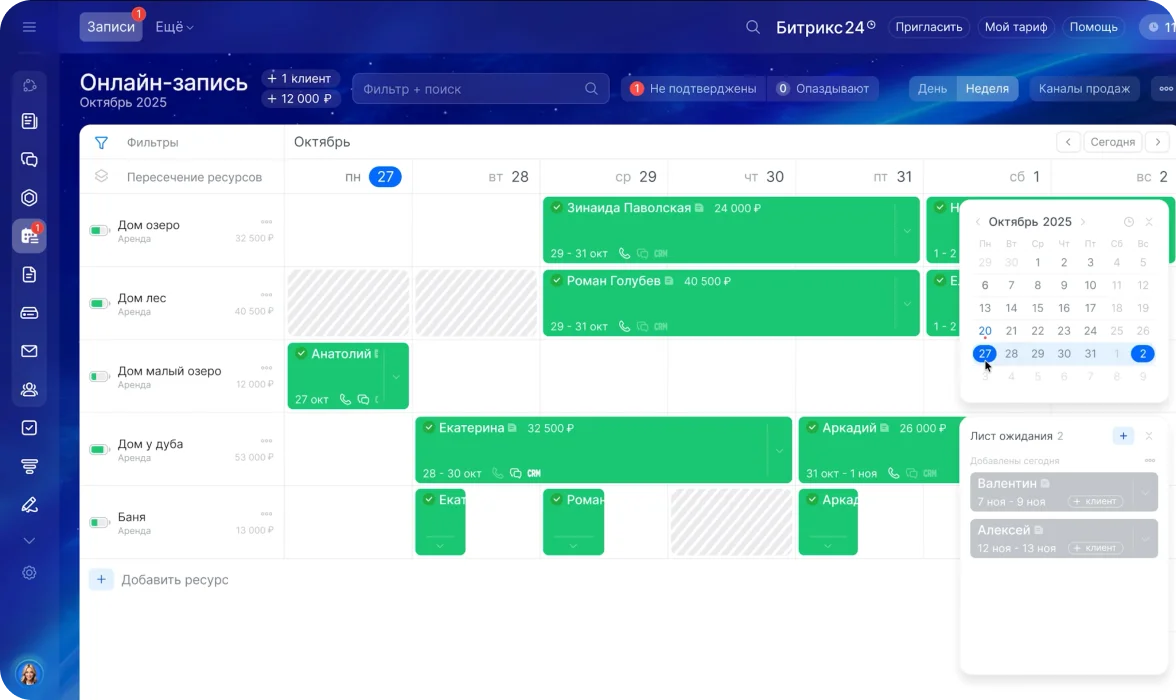Click the funnel icon next to Фильтры
Viewport: 1176px width, 700px height.
(x=101, y=143)
